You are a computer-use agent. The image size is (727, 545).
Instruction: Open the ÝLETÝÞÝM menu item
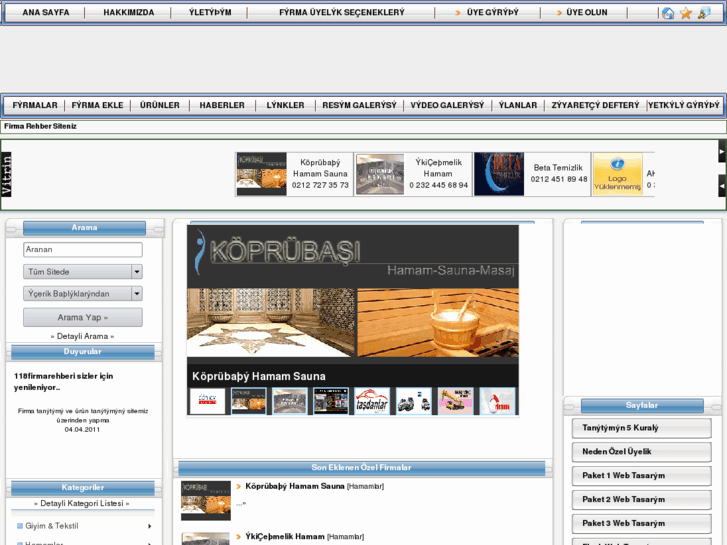click(x=210, y=13)
